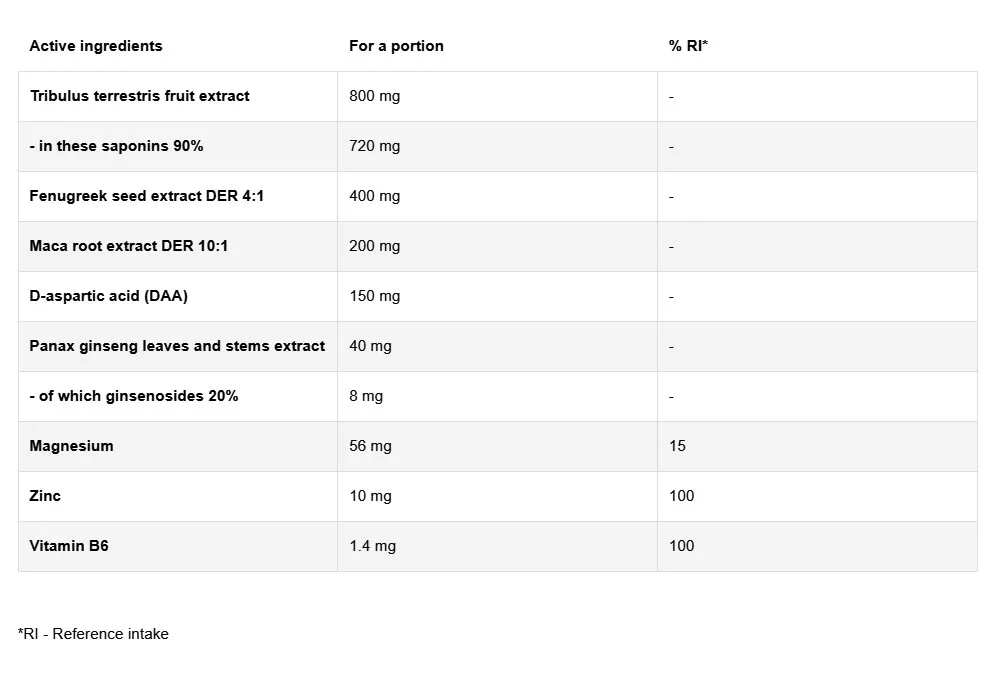Select the Magnesium row label
This screenshot has width=1004, height=681.
72,446
